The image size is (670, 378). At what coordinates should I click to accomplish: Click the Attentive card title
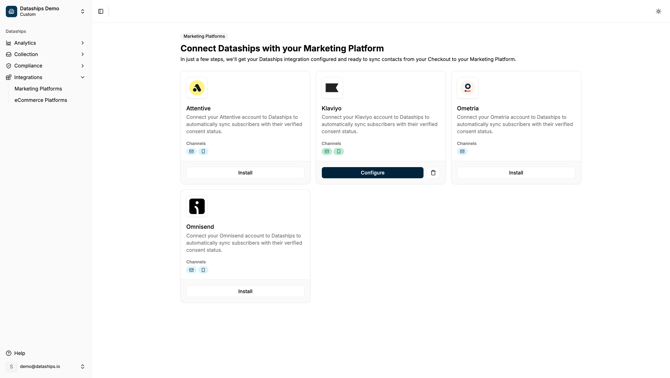pos(198,108)
